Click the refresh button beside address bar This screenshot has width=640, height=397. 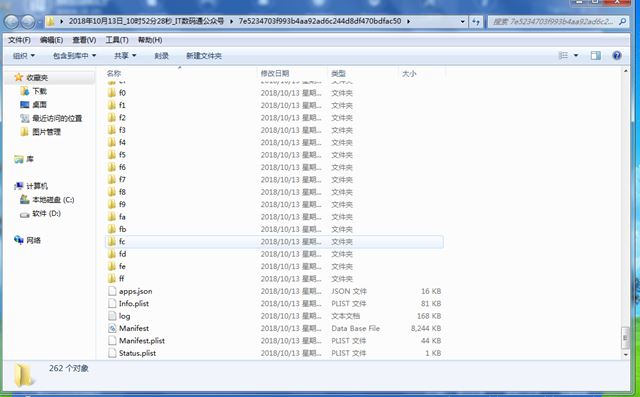[x=476, y=22]
